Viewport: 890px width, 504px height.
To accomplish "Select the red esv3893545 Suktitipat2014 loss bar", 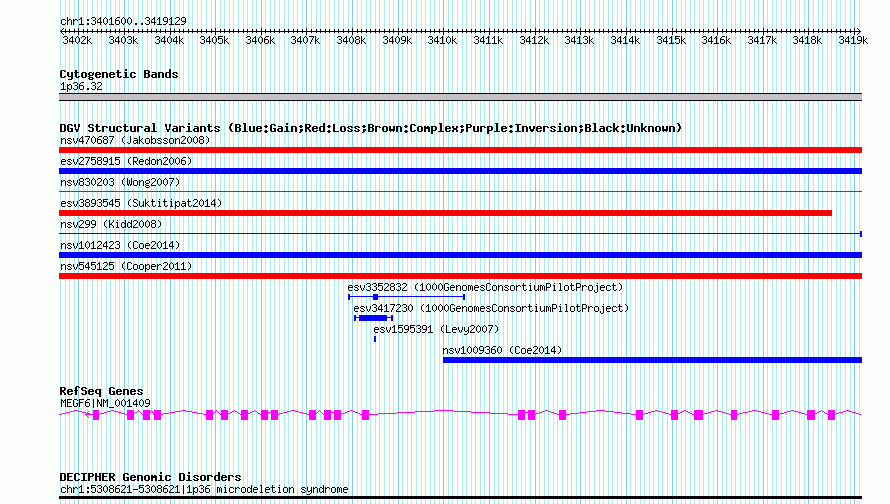I will tap(446, 213).
